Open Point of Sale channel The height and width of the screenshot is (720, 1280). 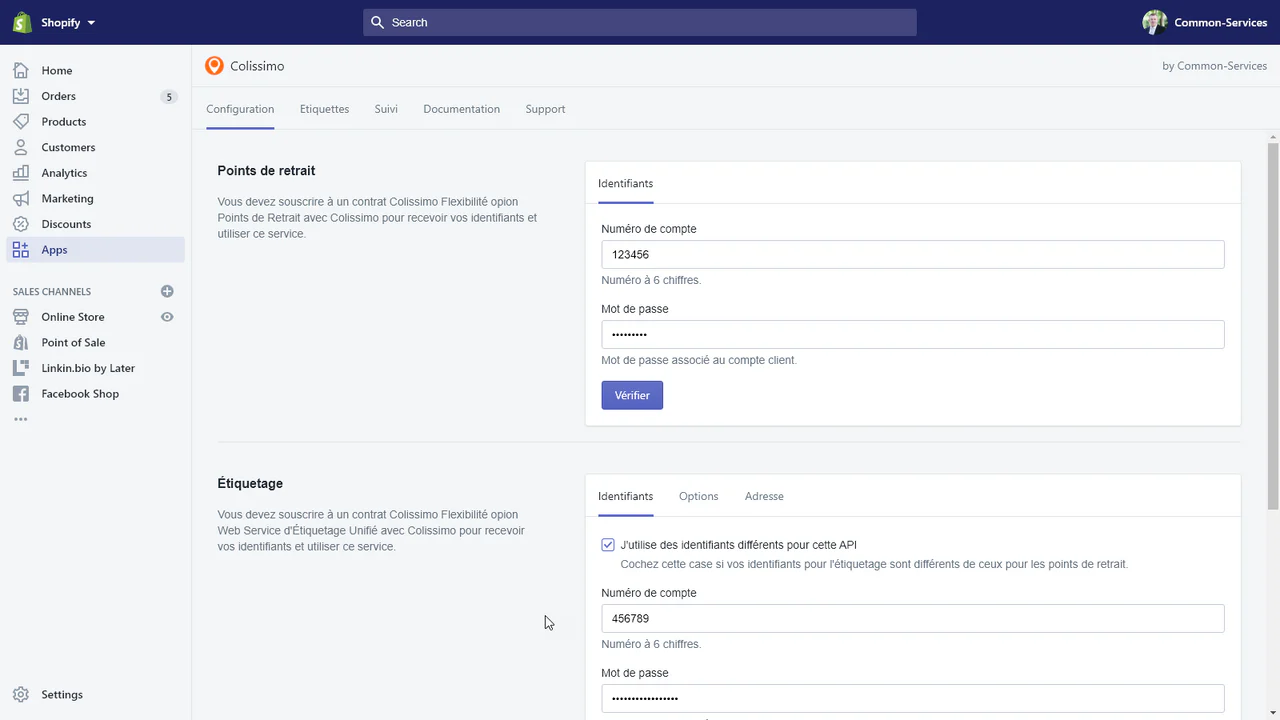pos(73,342)
